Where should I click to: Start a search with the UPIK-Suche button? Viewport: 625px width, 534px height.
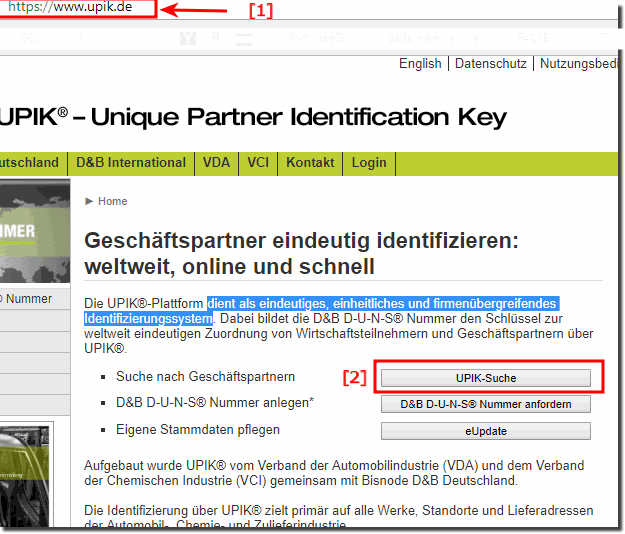coord(485,378)
